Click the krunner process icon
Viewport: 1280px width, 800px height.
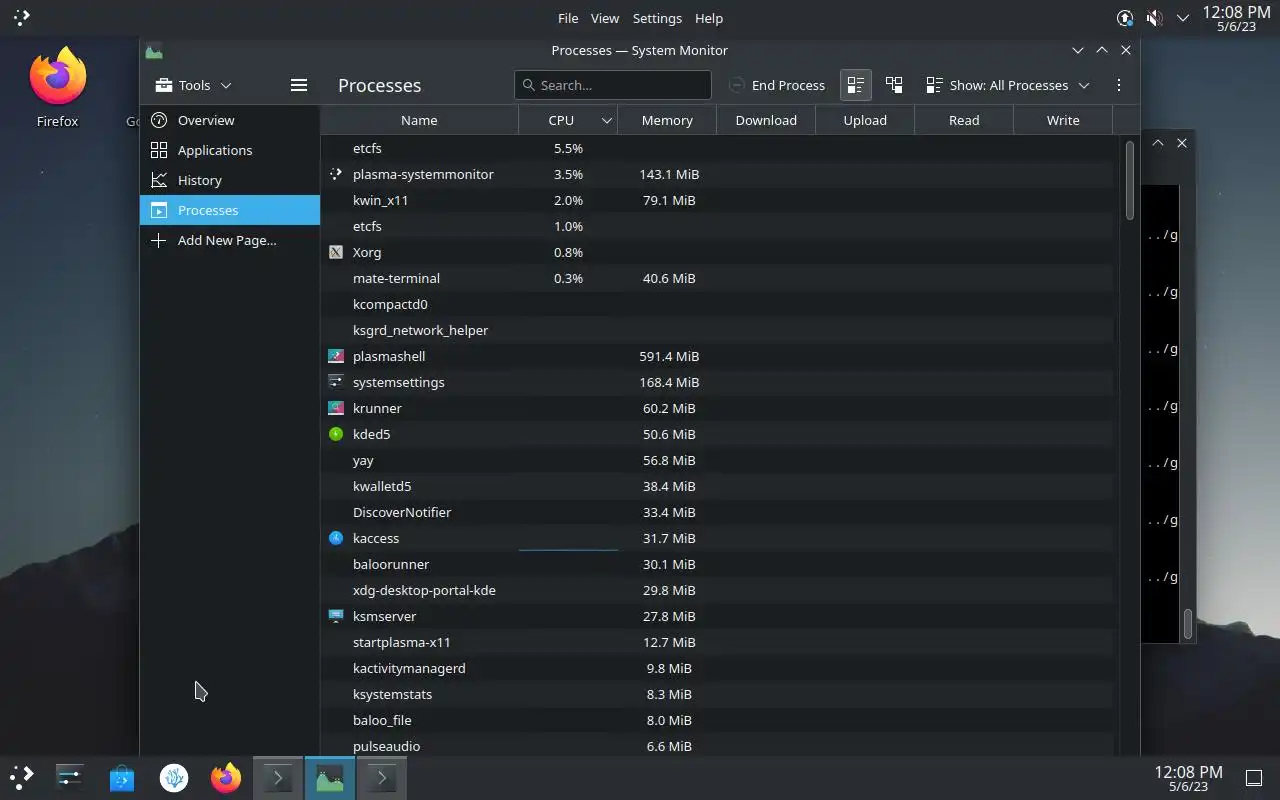(336, 408)
